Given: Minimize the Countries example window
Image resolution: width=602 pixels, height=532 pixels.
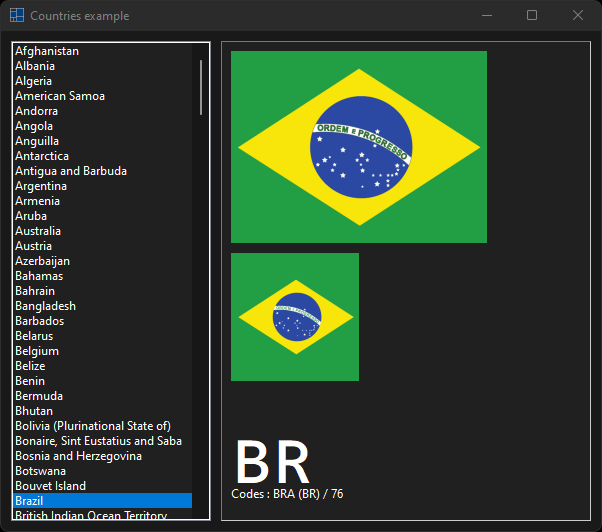Looking at the screenshot, I should tap(487, 15).
